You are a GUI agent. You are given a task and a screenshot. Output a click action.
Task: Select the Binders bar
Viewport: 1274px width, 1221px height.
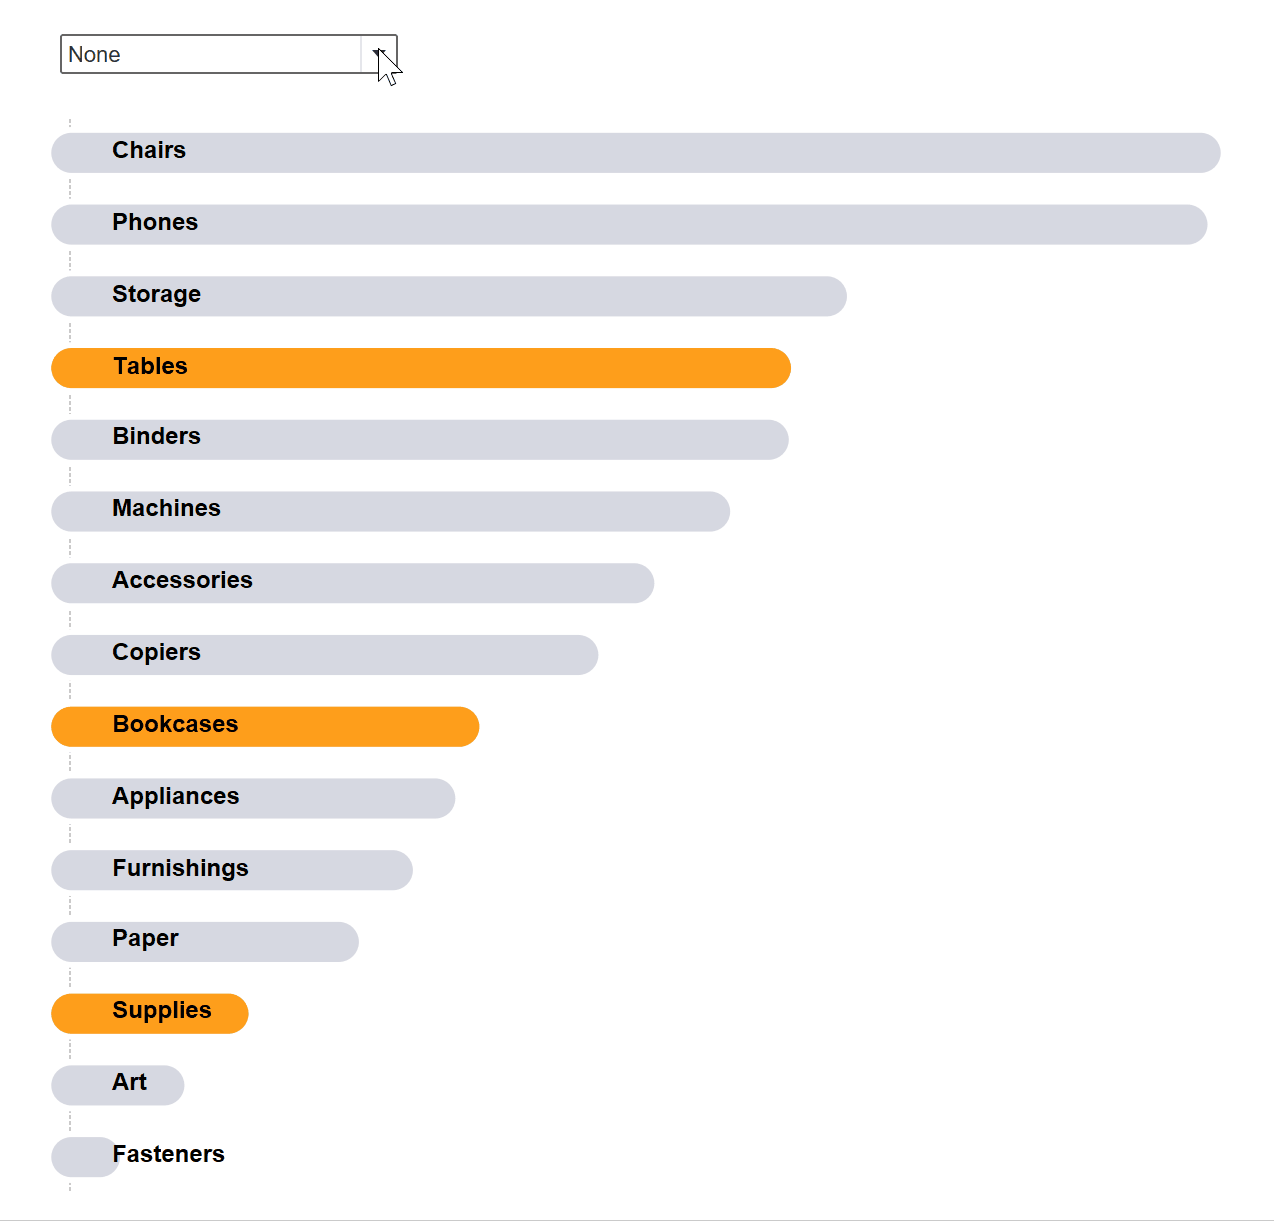pos(420,440)
